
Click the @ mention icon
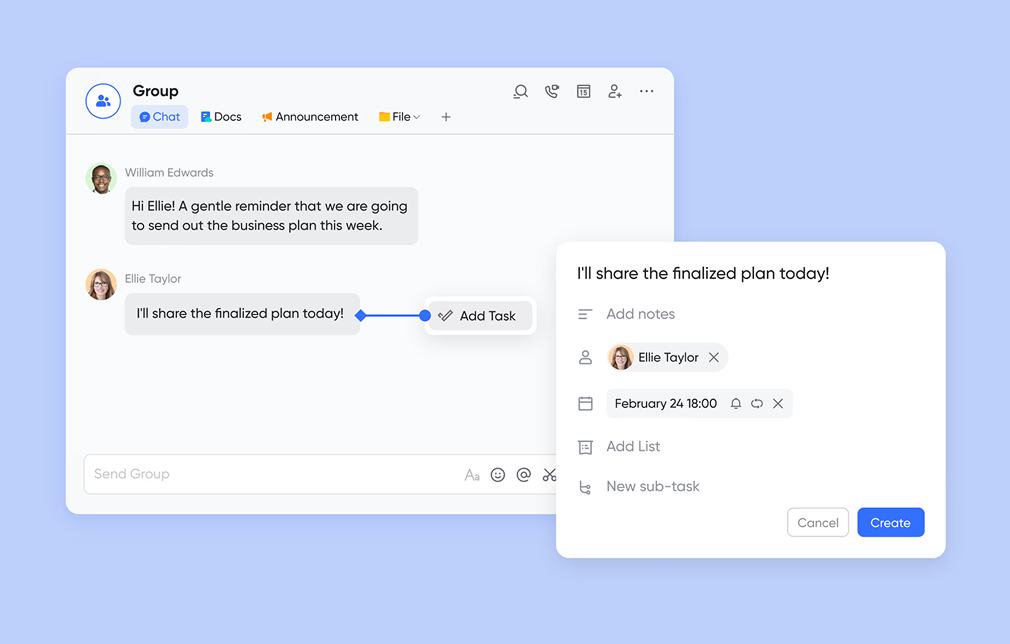point(524,475)
